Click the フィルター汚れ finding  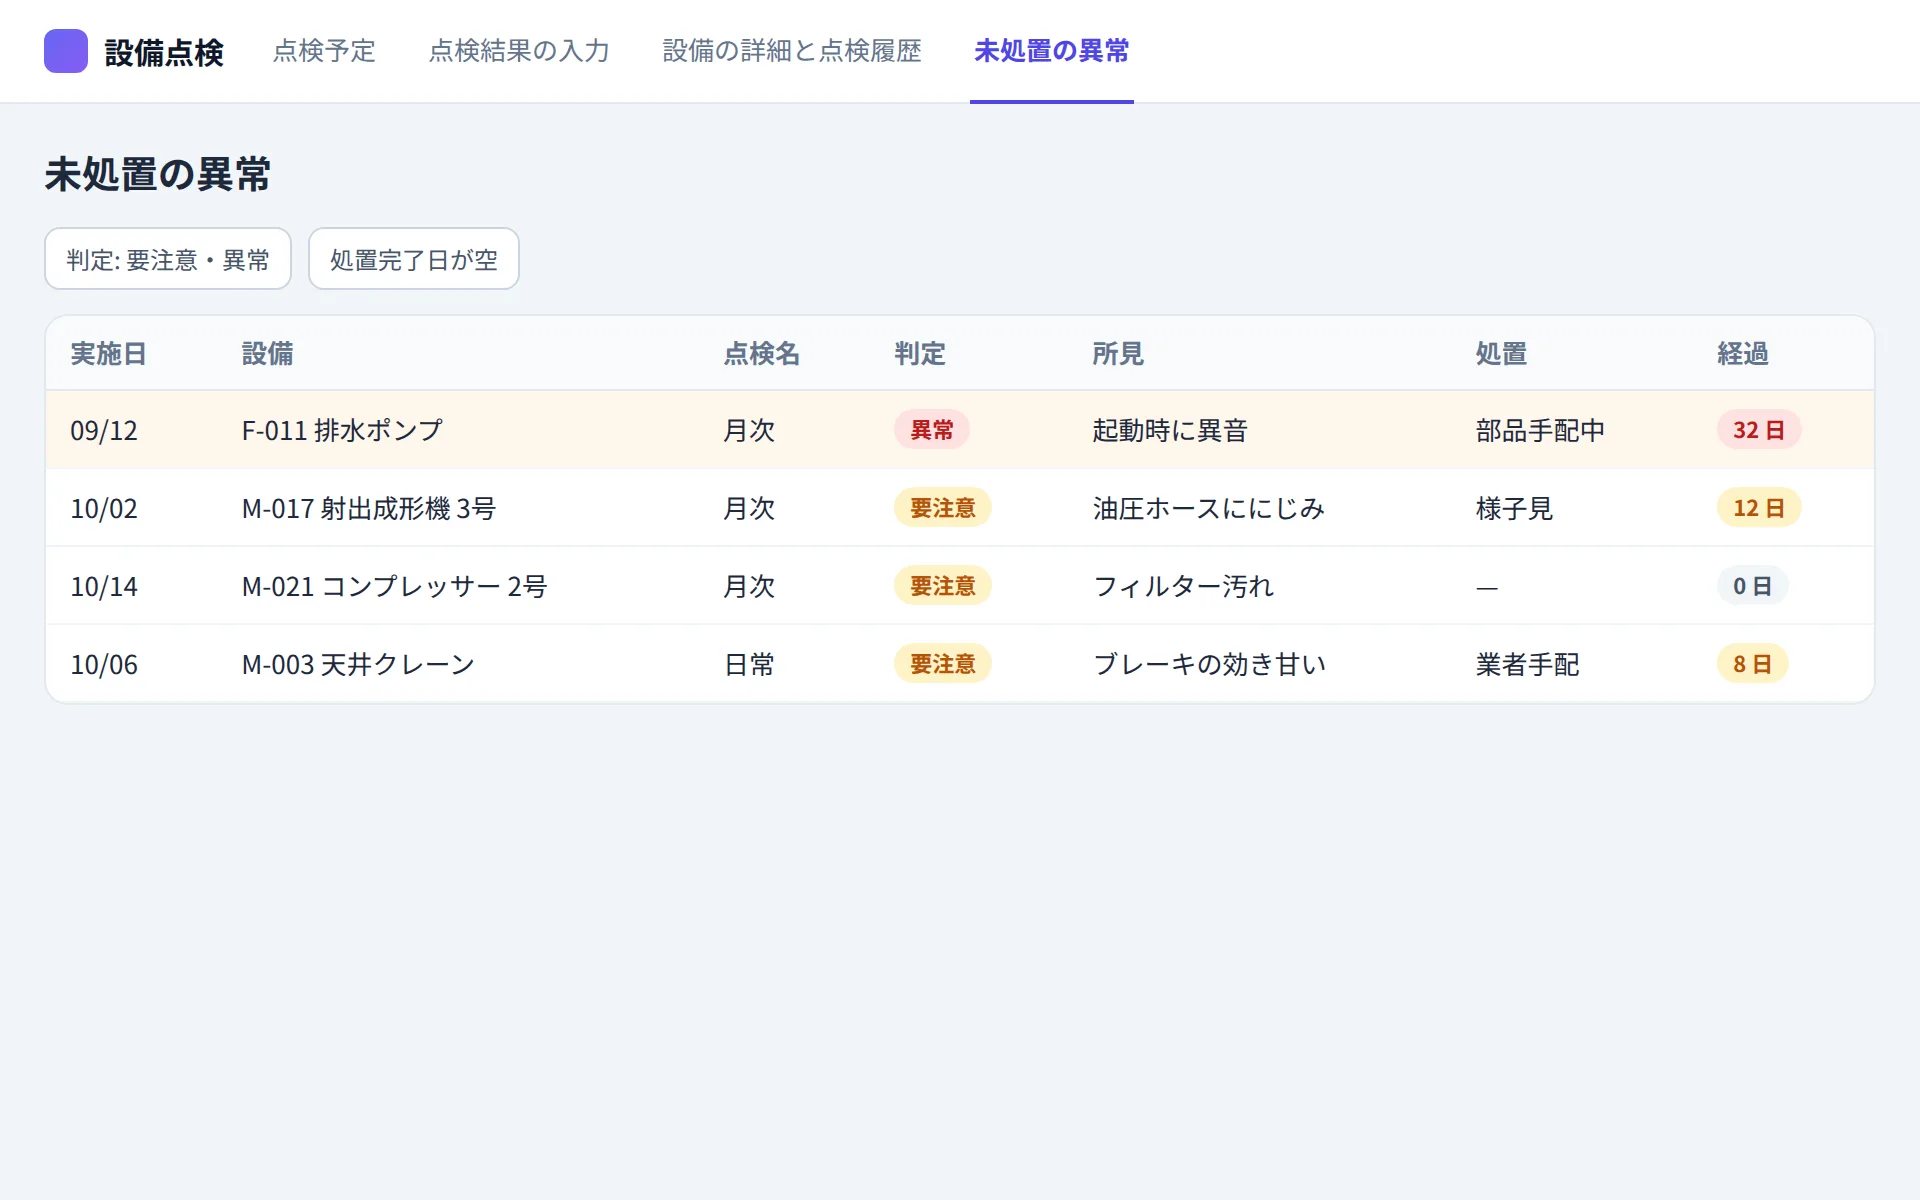(1183, 586)
